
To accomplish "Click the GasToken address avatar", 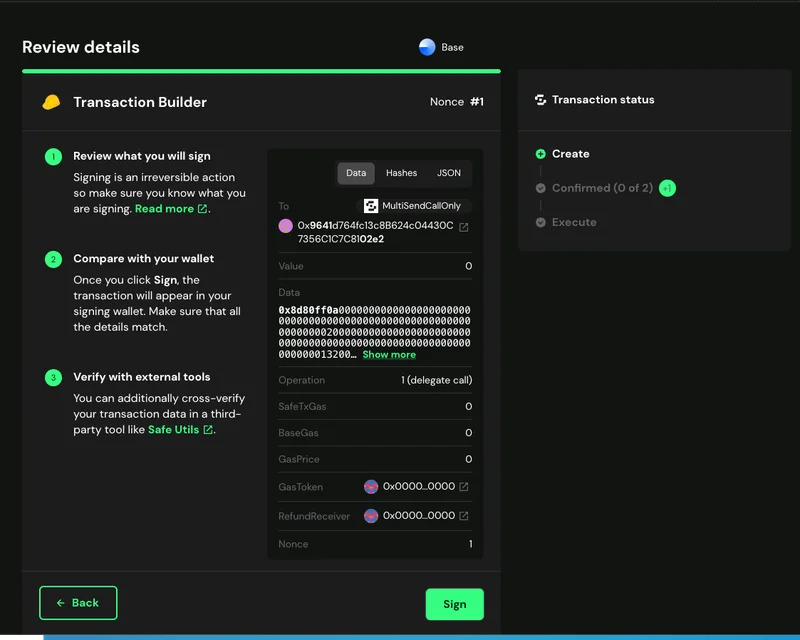I will tap(371, 487).
